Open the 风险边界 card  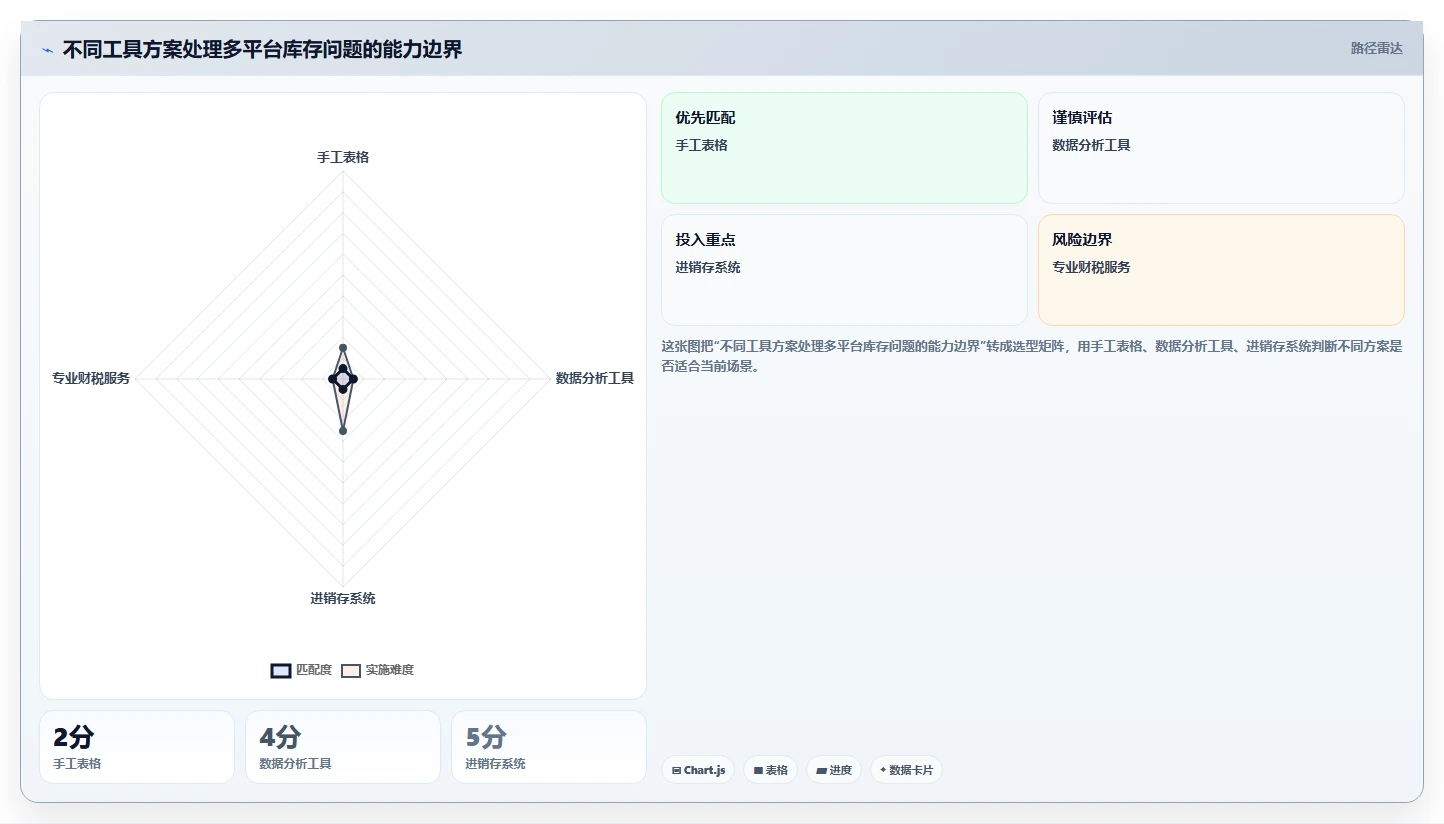(x=1221, y=270)
